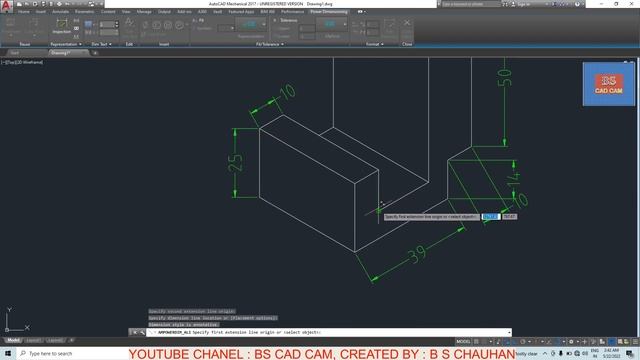
Task: Toggle grid display in status bar
Action: pos(476,342)
